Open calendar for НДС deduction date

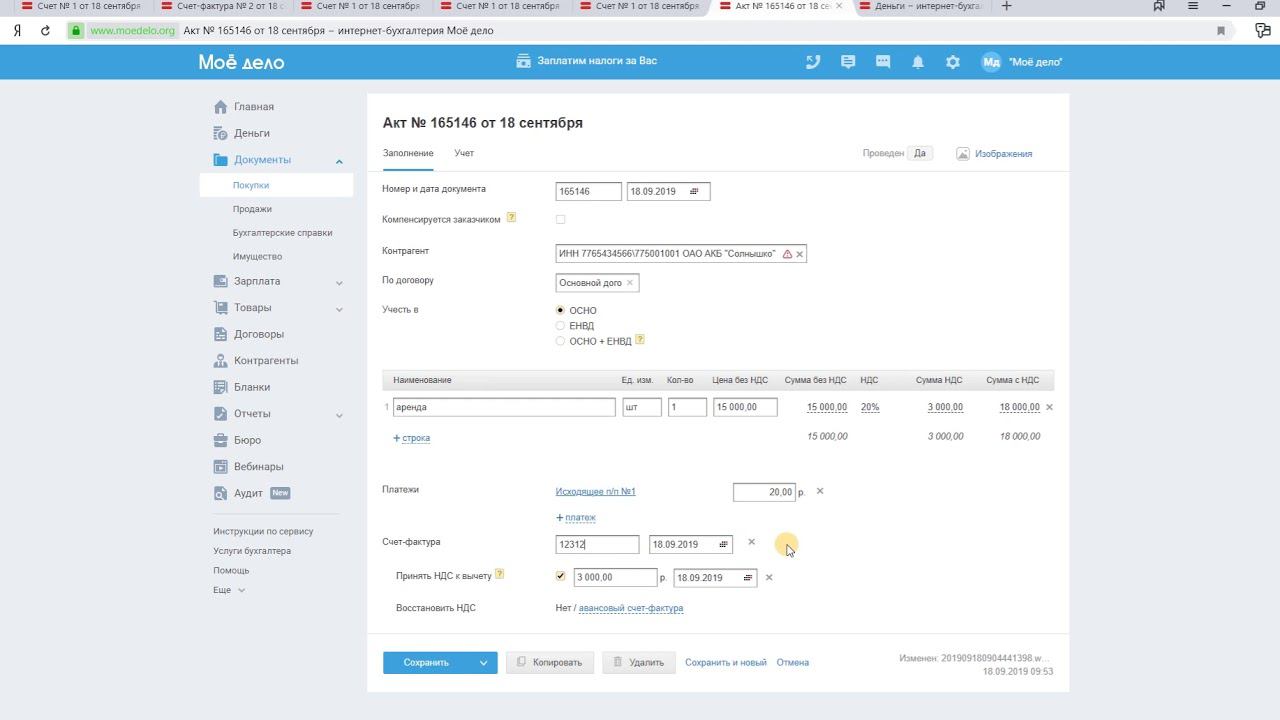(747, 578)
